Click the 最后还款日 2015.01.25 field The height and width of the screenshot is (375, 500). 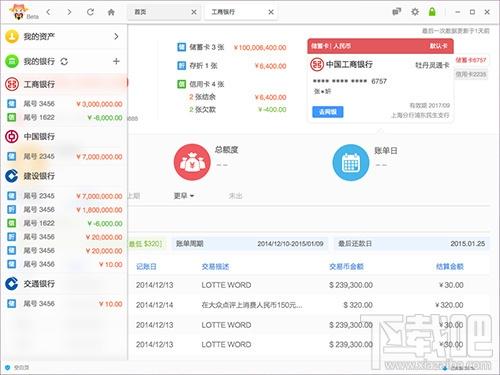tap(411, 244)
